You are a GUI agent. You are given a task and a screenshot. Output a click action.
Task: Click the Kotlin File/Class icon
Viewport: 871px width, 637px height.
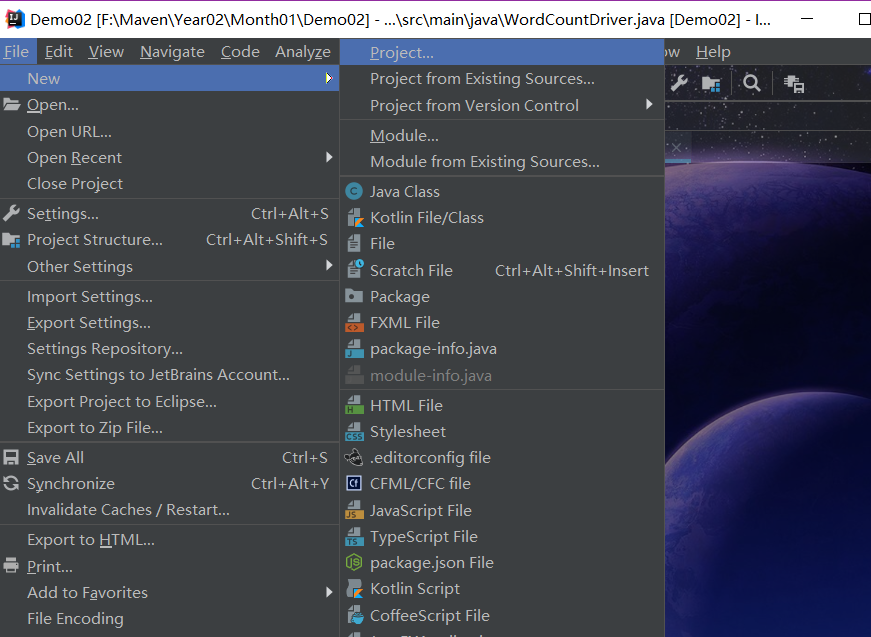click(x=354, y=218)
